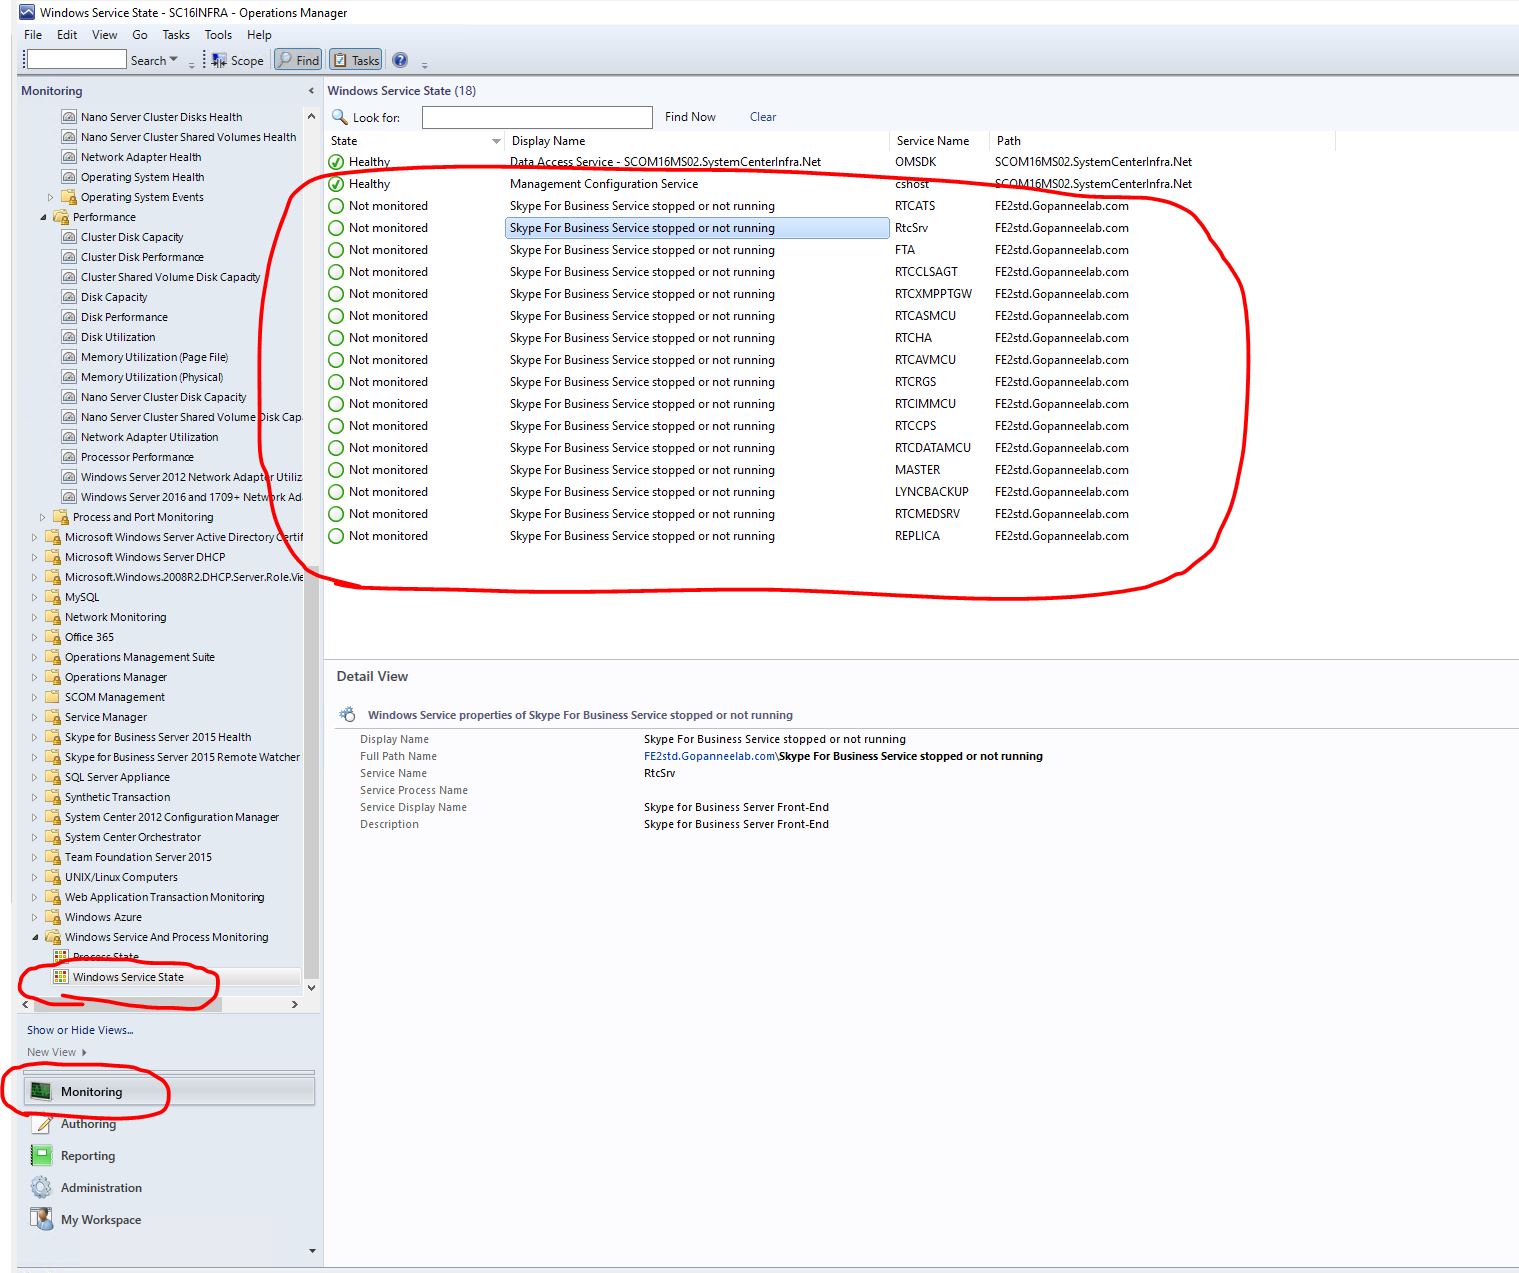
Task: Click the Disk Capacity view icon
Action: pos(69,297)
